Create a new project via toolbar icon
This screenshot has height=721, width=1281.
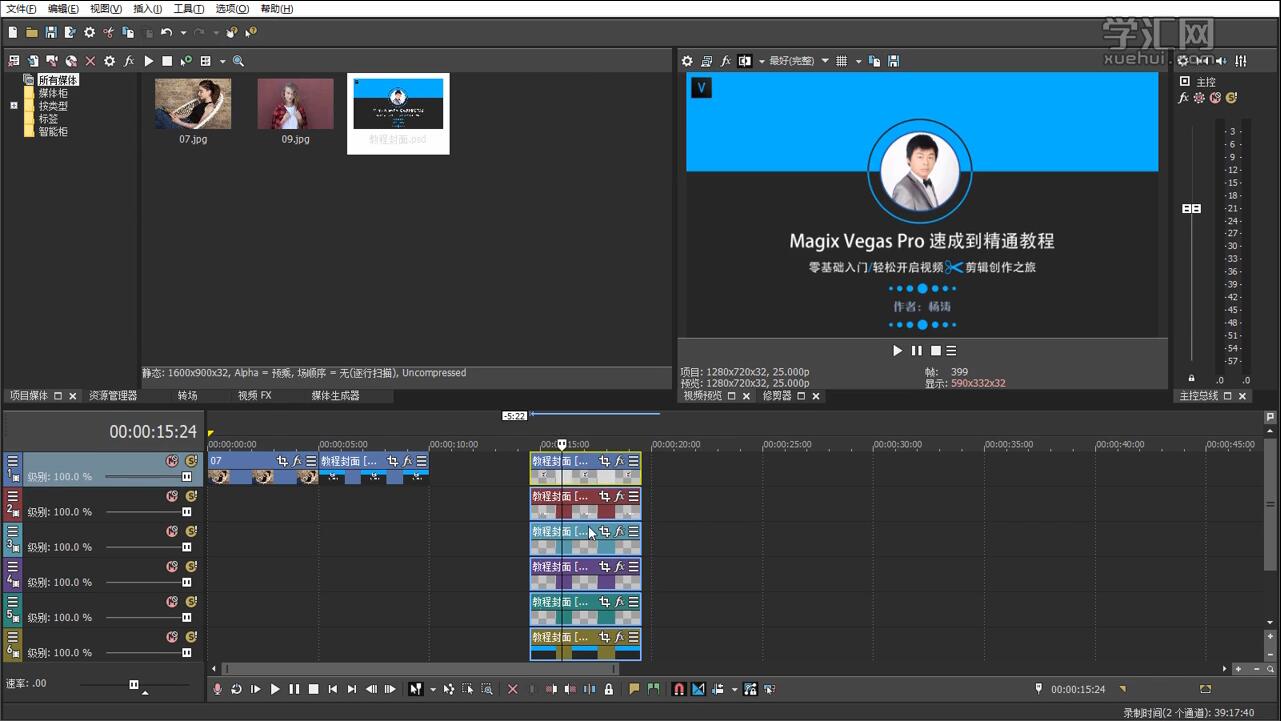12,32
